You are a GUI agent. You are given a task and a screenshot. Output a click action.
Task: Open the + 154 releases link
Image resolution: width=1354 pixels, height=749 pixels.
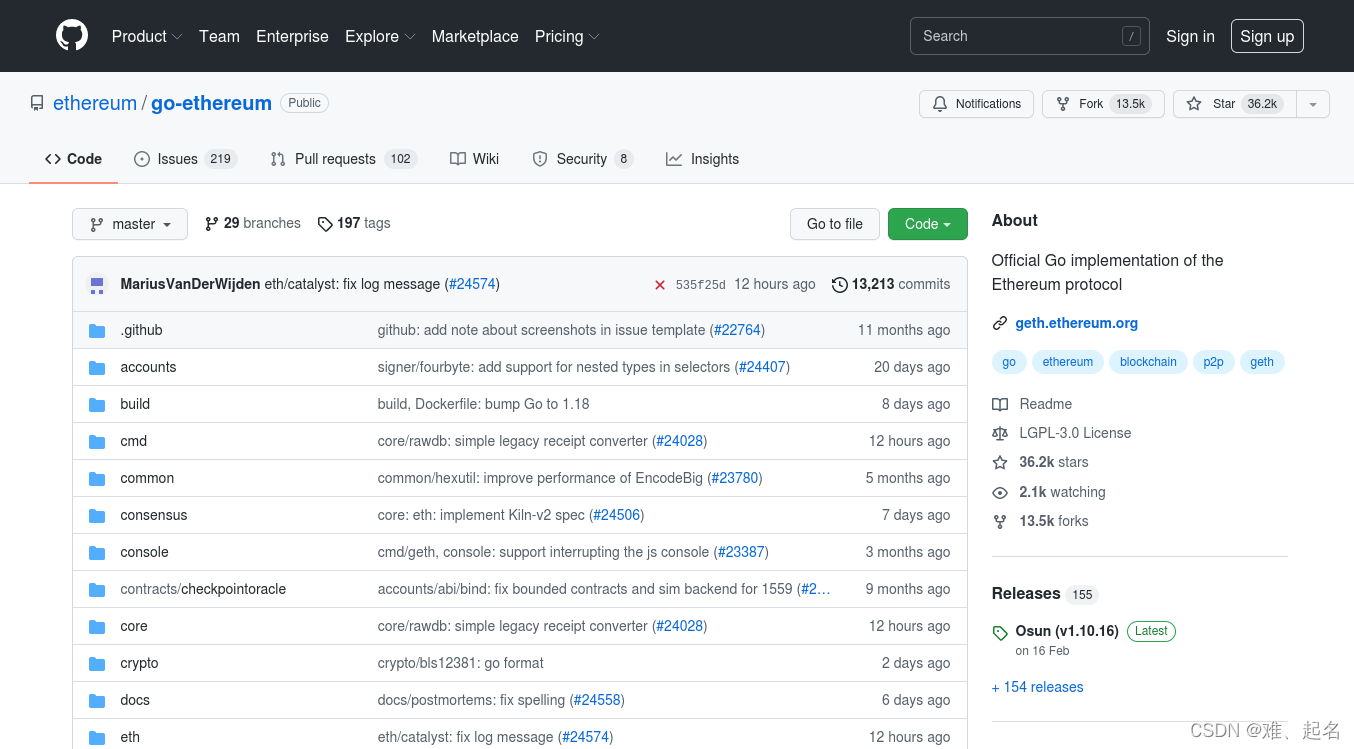point(1037,687)
